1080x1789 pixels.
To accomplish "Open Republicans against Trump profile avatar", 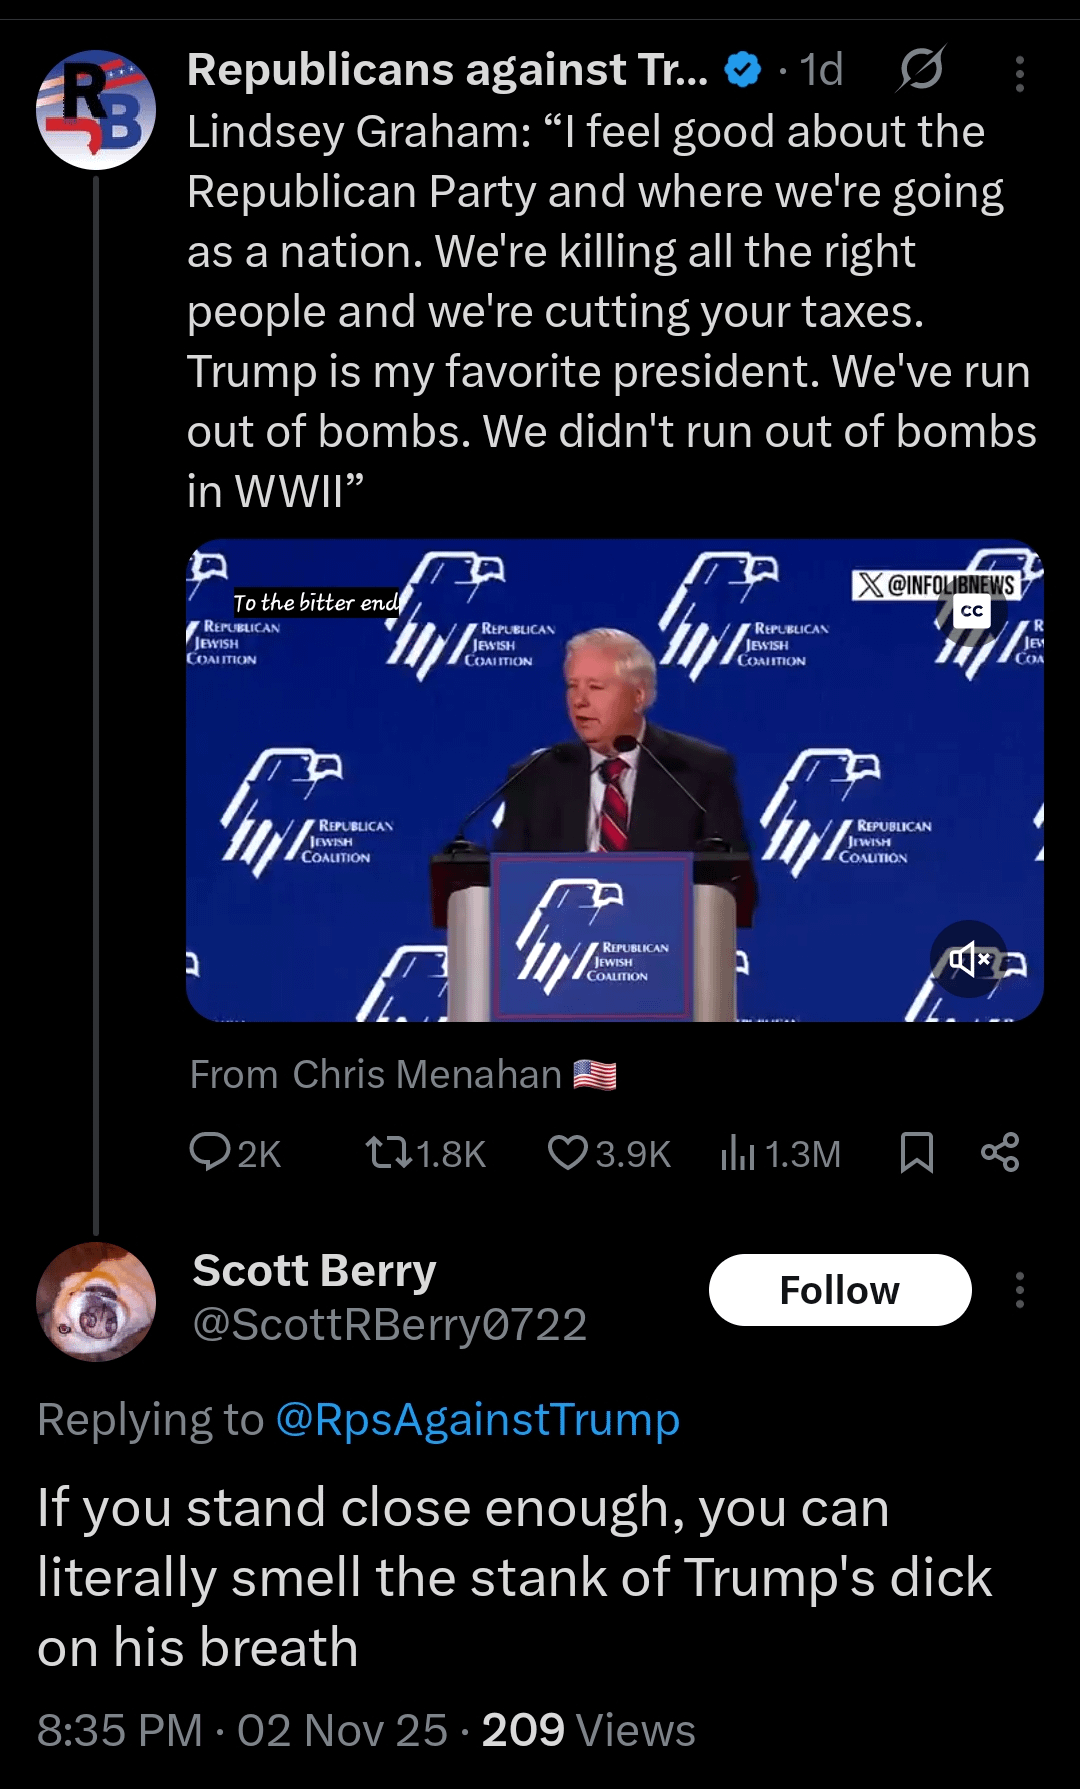I will click(x=96, y=110).
